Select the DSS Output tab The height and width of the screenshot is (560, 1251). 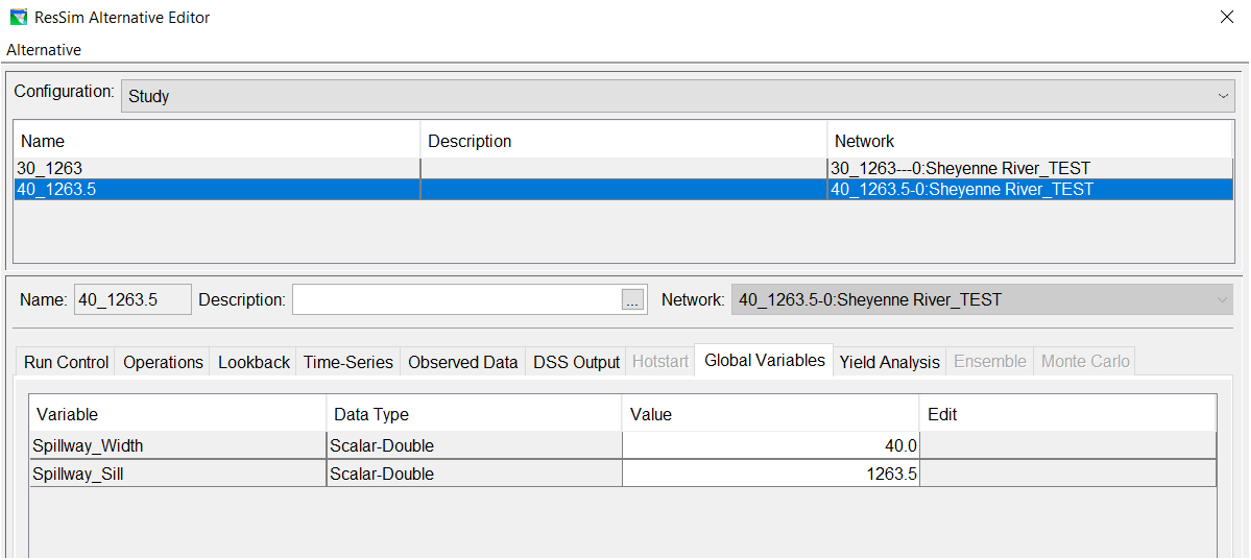576,362
